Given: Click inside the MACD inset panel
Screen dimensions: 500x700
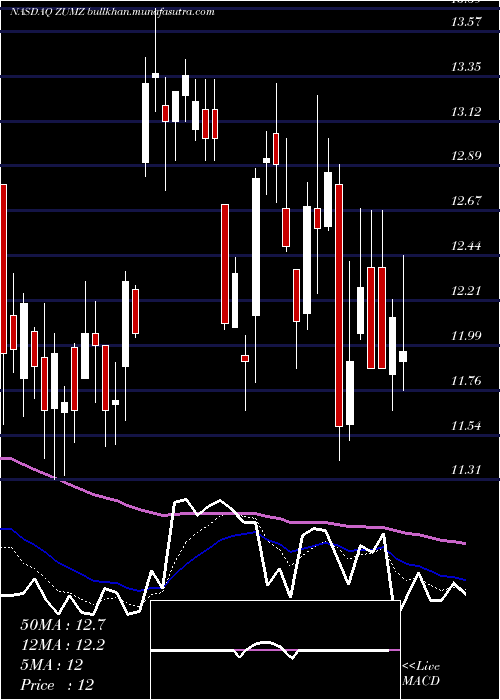Looking at the screenshot, I should point(275,650).
